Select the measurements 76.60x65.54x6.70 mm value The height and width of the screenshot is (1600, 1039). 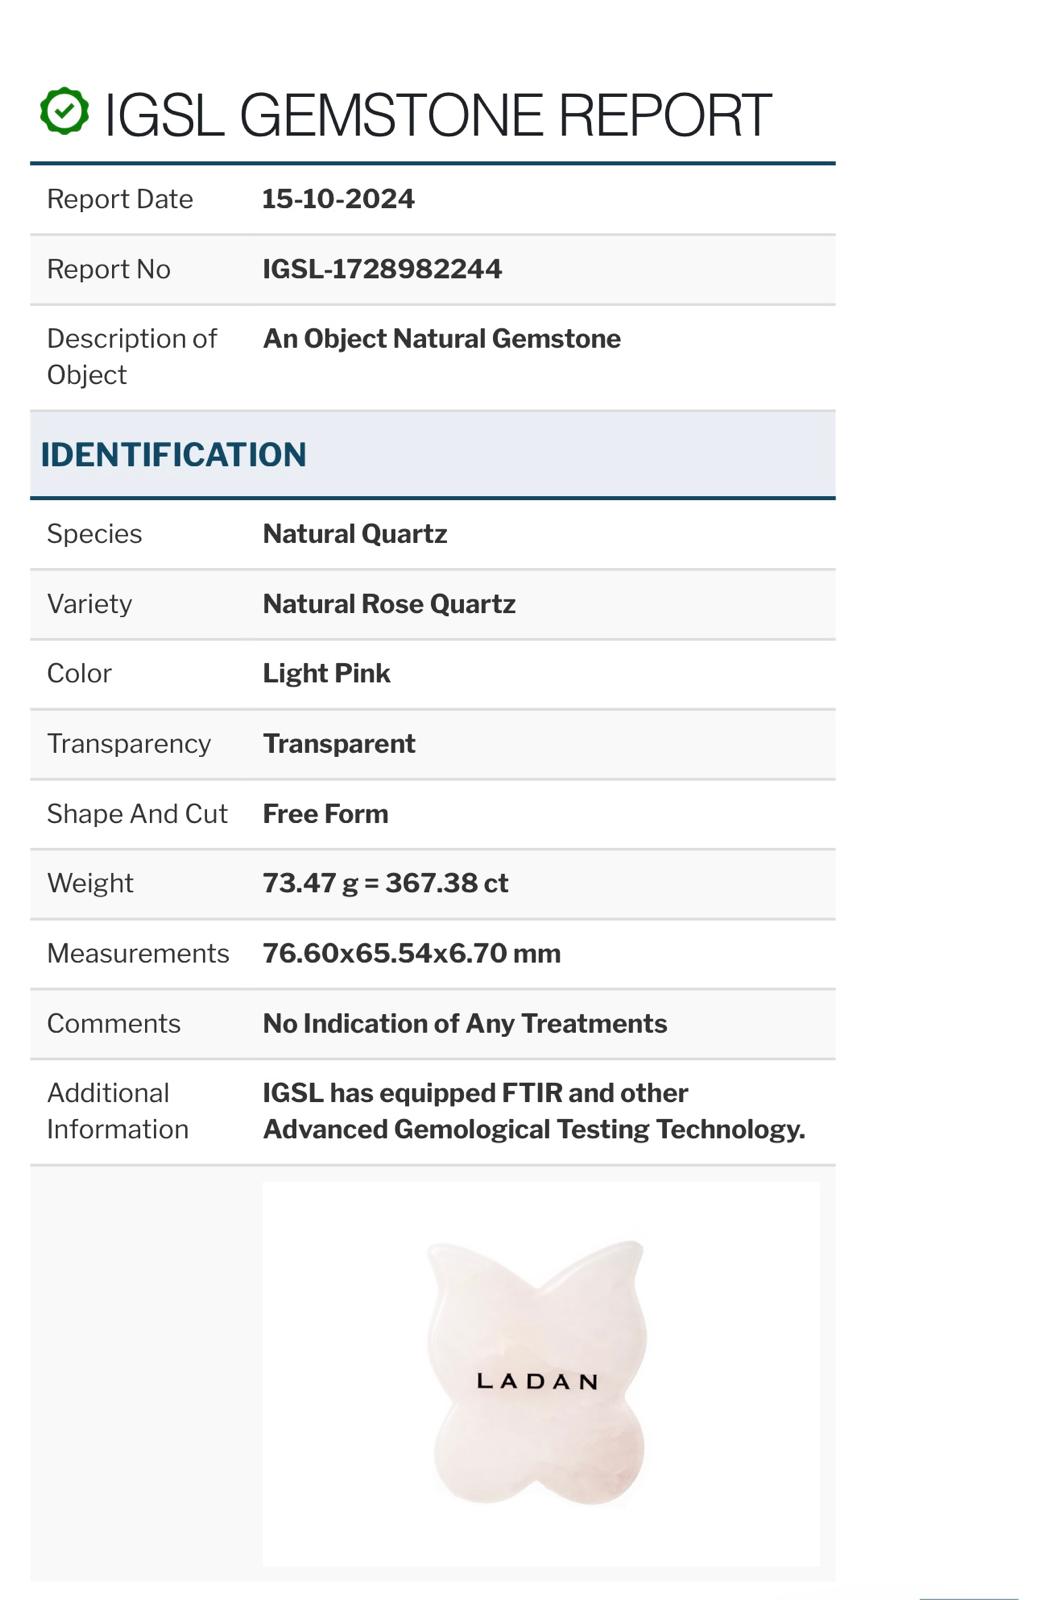[411, 954]
